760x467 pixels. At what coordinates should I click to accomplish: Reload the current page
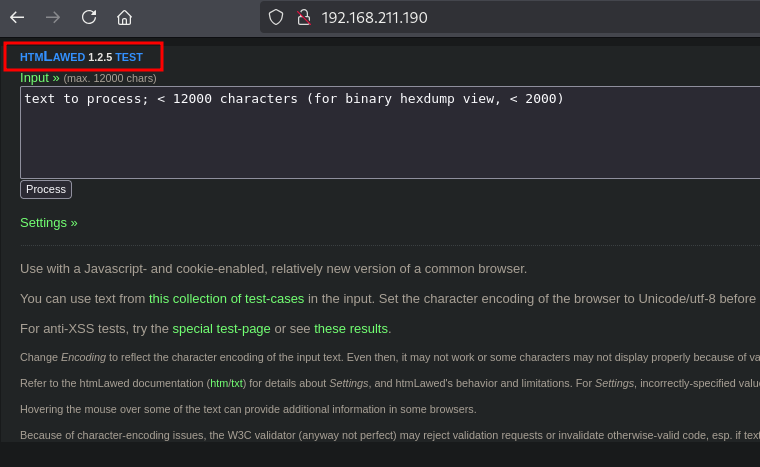[x=89, y=17]
